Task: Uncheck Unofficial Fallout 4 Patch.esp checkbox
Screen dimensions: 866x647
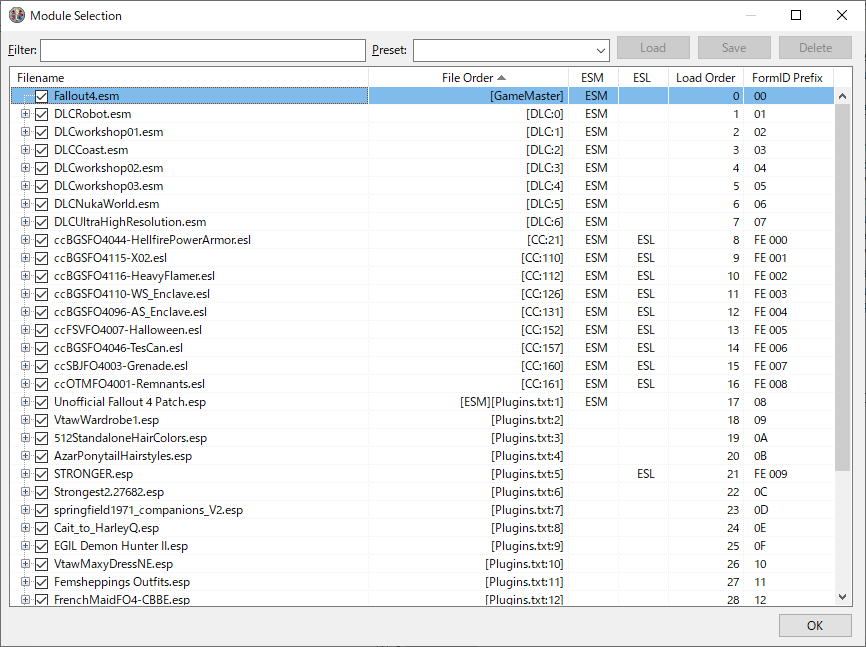Action: click(x=41, y=402)
